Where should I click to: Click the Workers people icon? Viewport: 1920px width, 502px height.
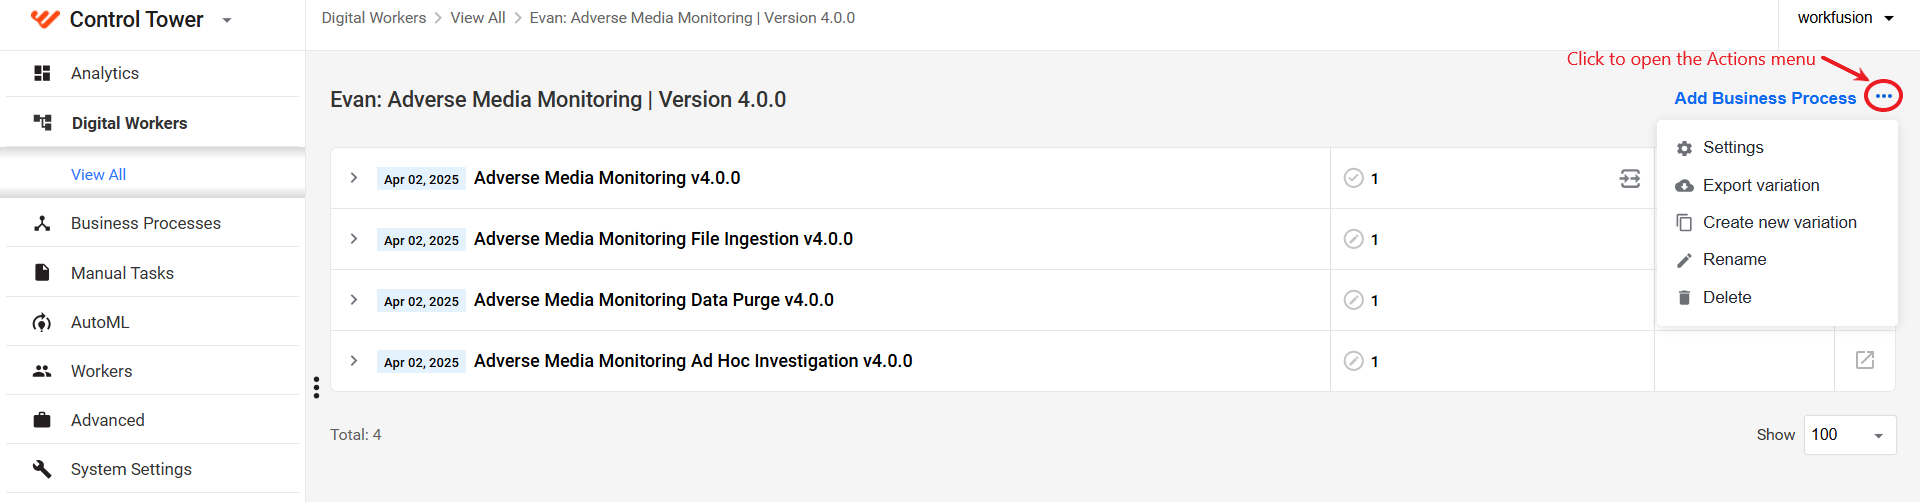coord(42,371)
